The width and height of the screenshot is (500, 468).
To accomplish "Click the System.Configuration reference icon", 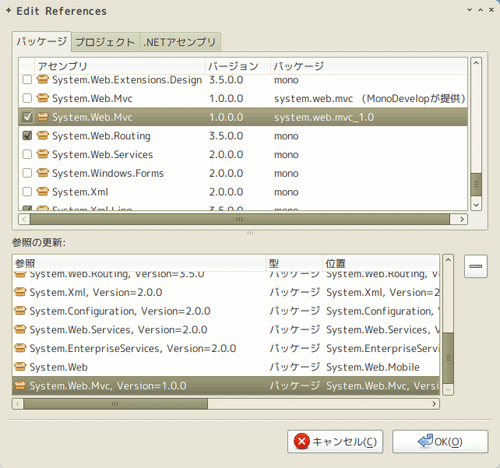I will coord(20,311).
